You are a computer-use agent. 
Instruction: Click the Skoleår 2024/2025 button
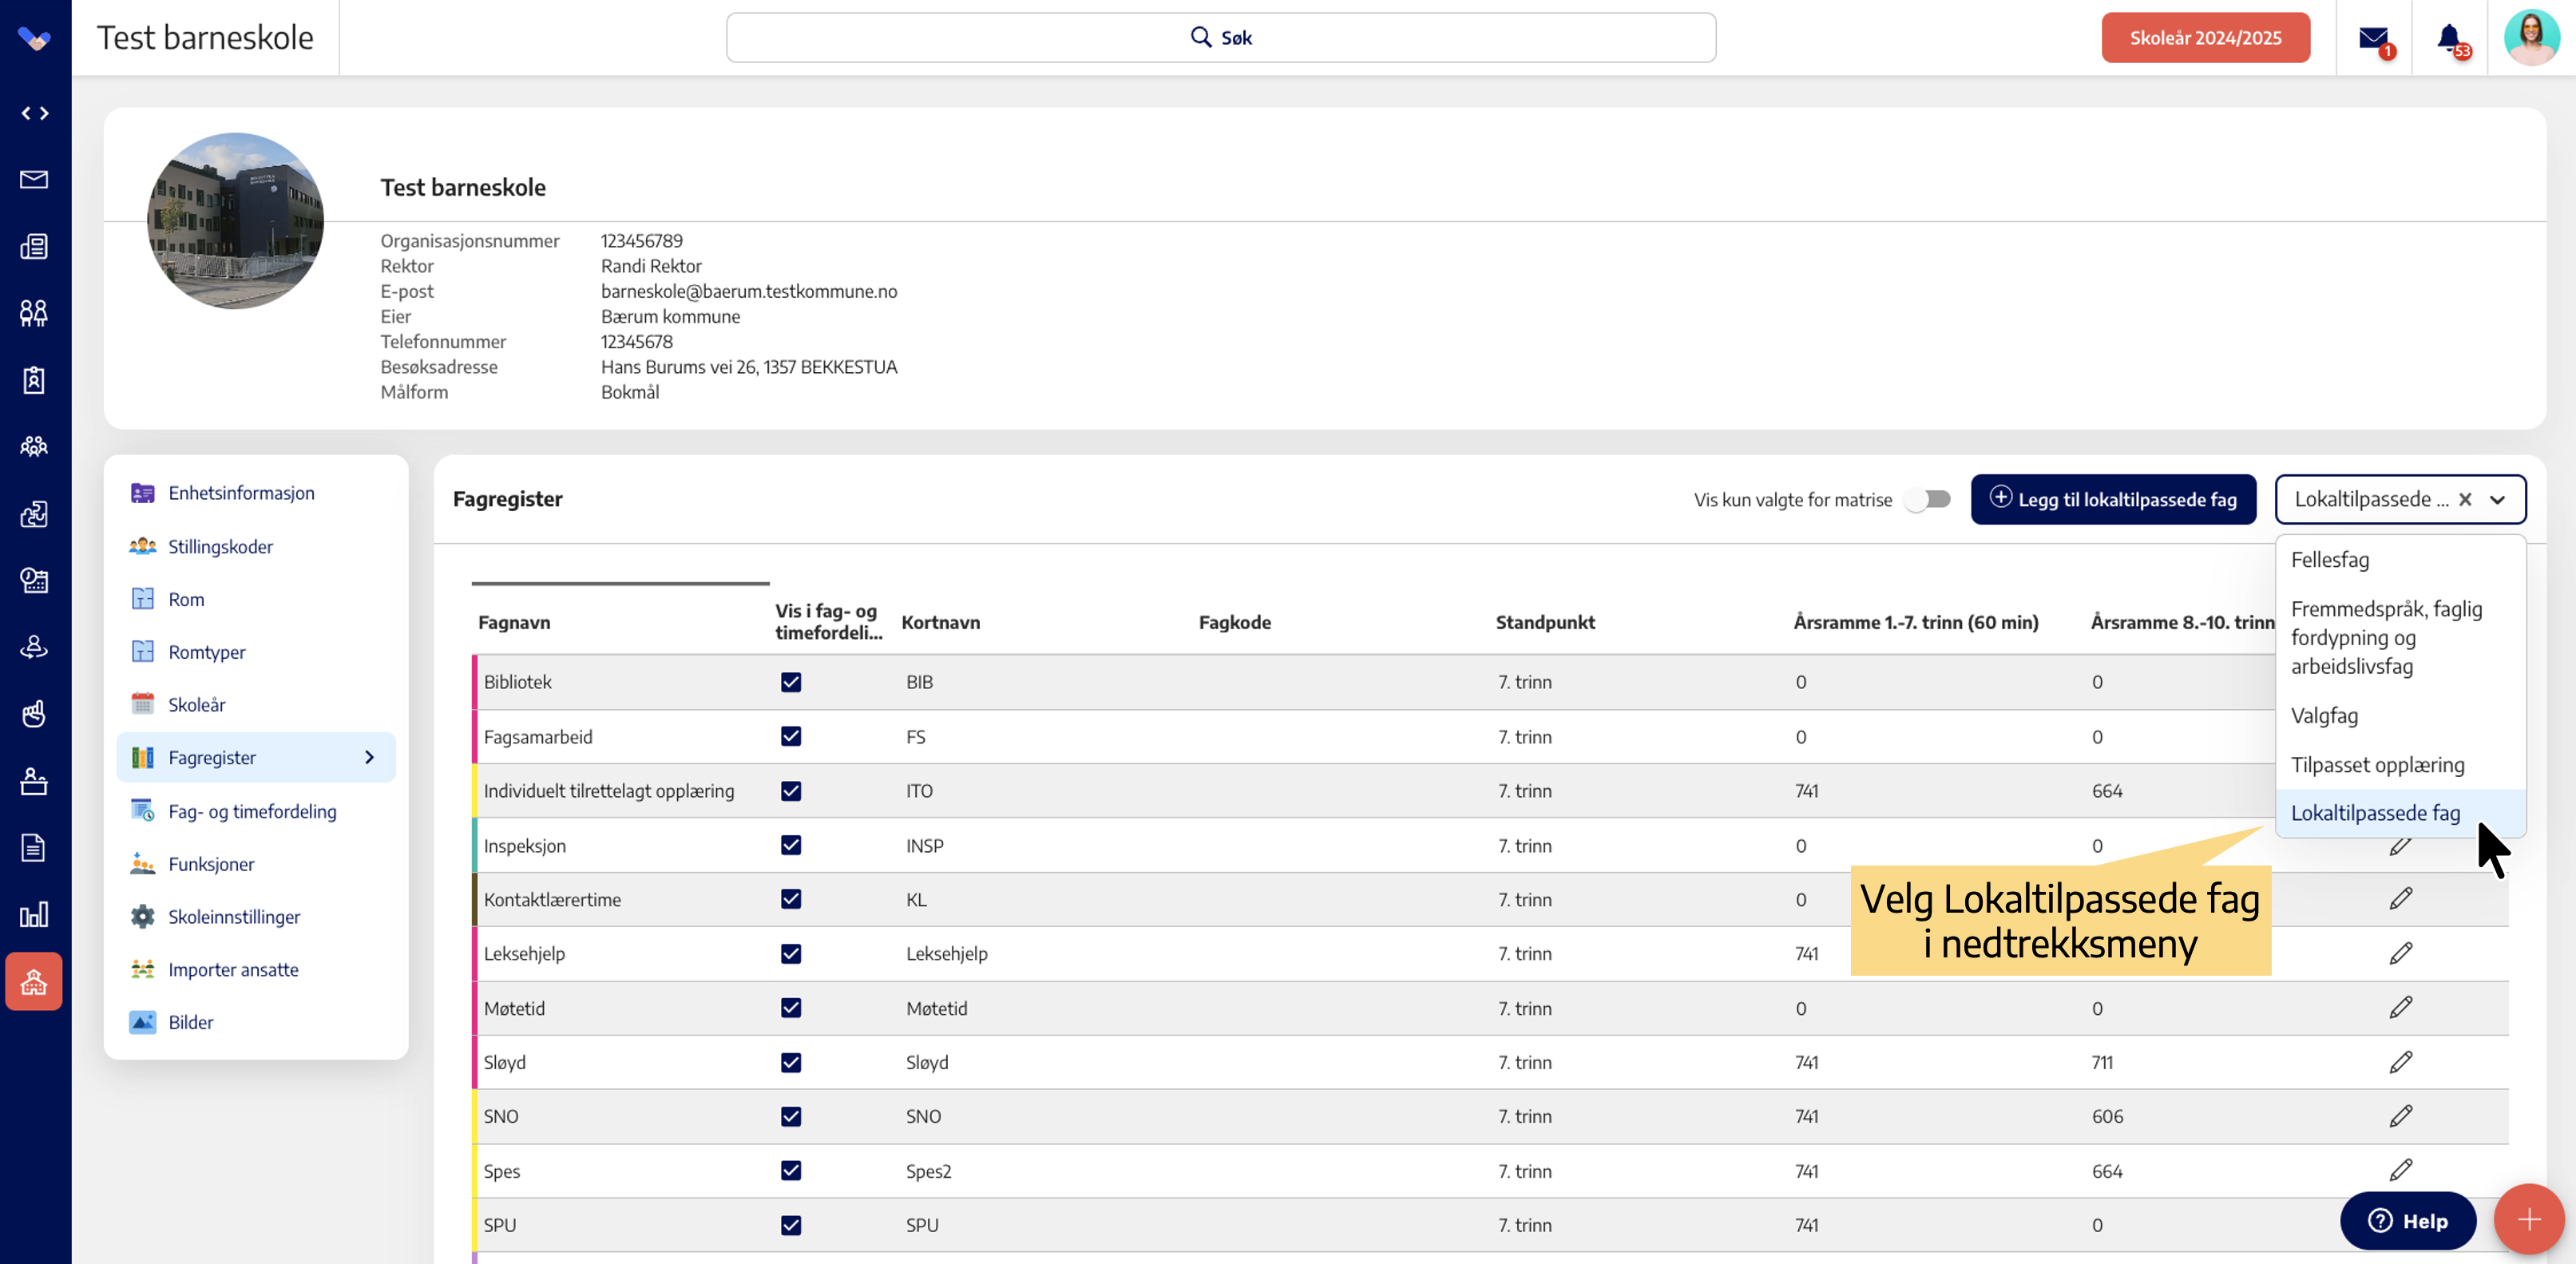[x=2205, y=38]
